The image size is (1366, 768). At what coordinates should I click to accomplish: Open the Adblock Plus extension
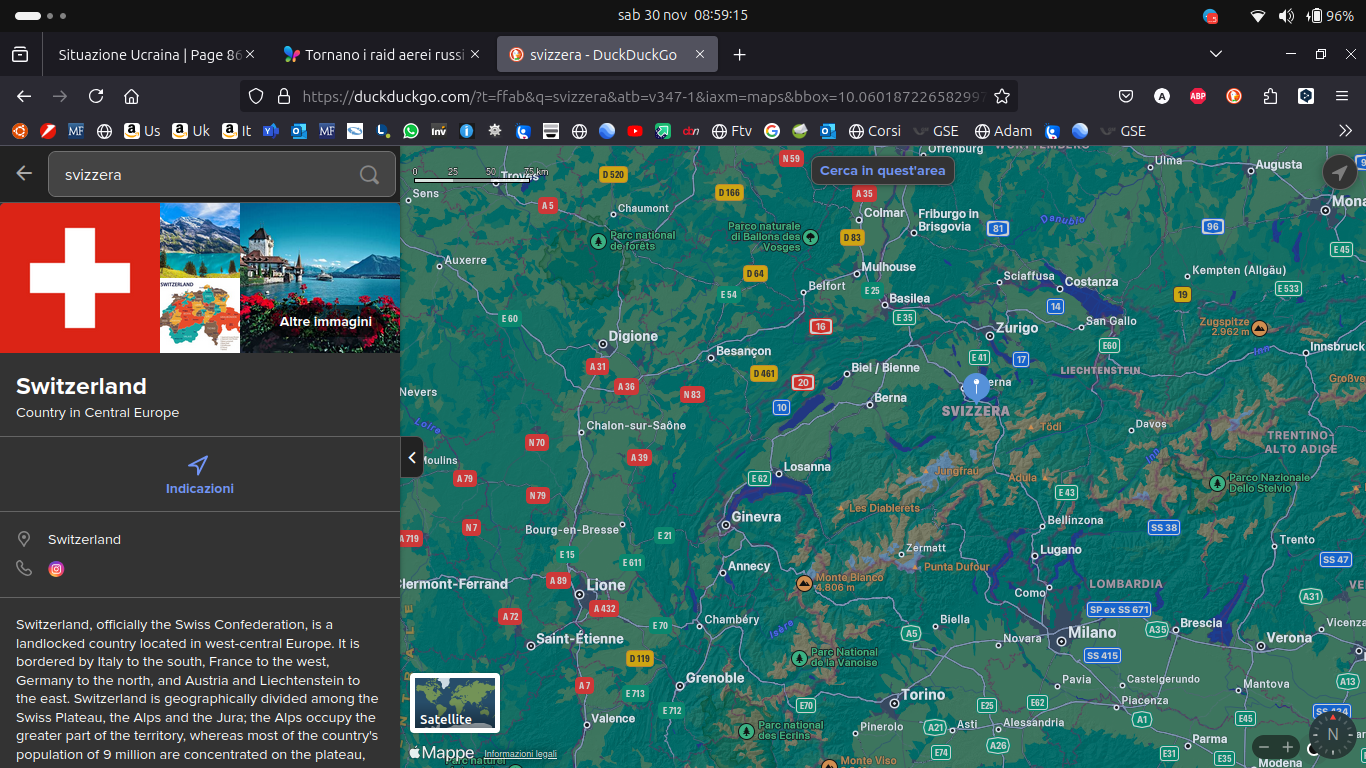1198,96
